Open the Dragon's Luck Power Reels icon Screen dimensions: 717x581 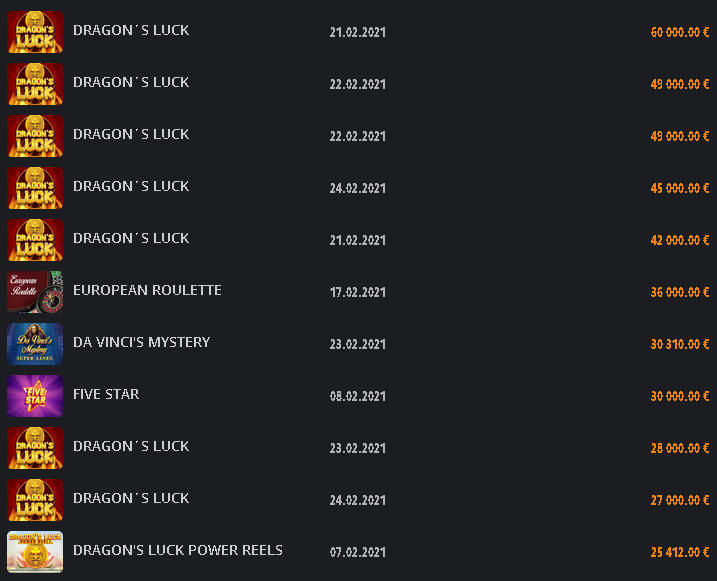35,552
